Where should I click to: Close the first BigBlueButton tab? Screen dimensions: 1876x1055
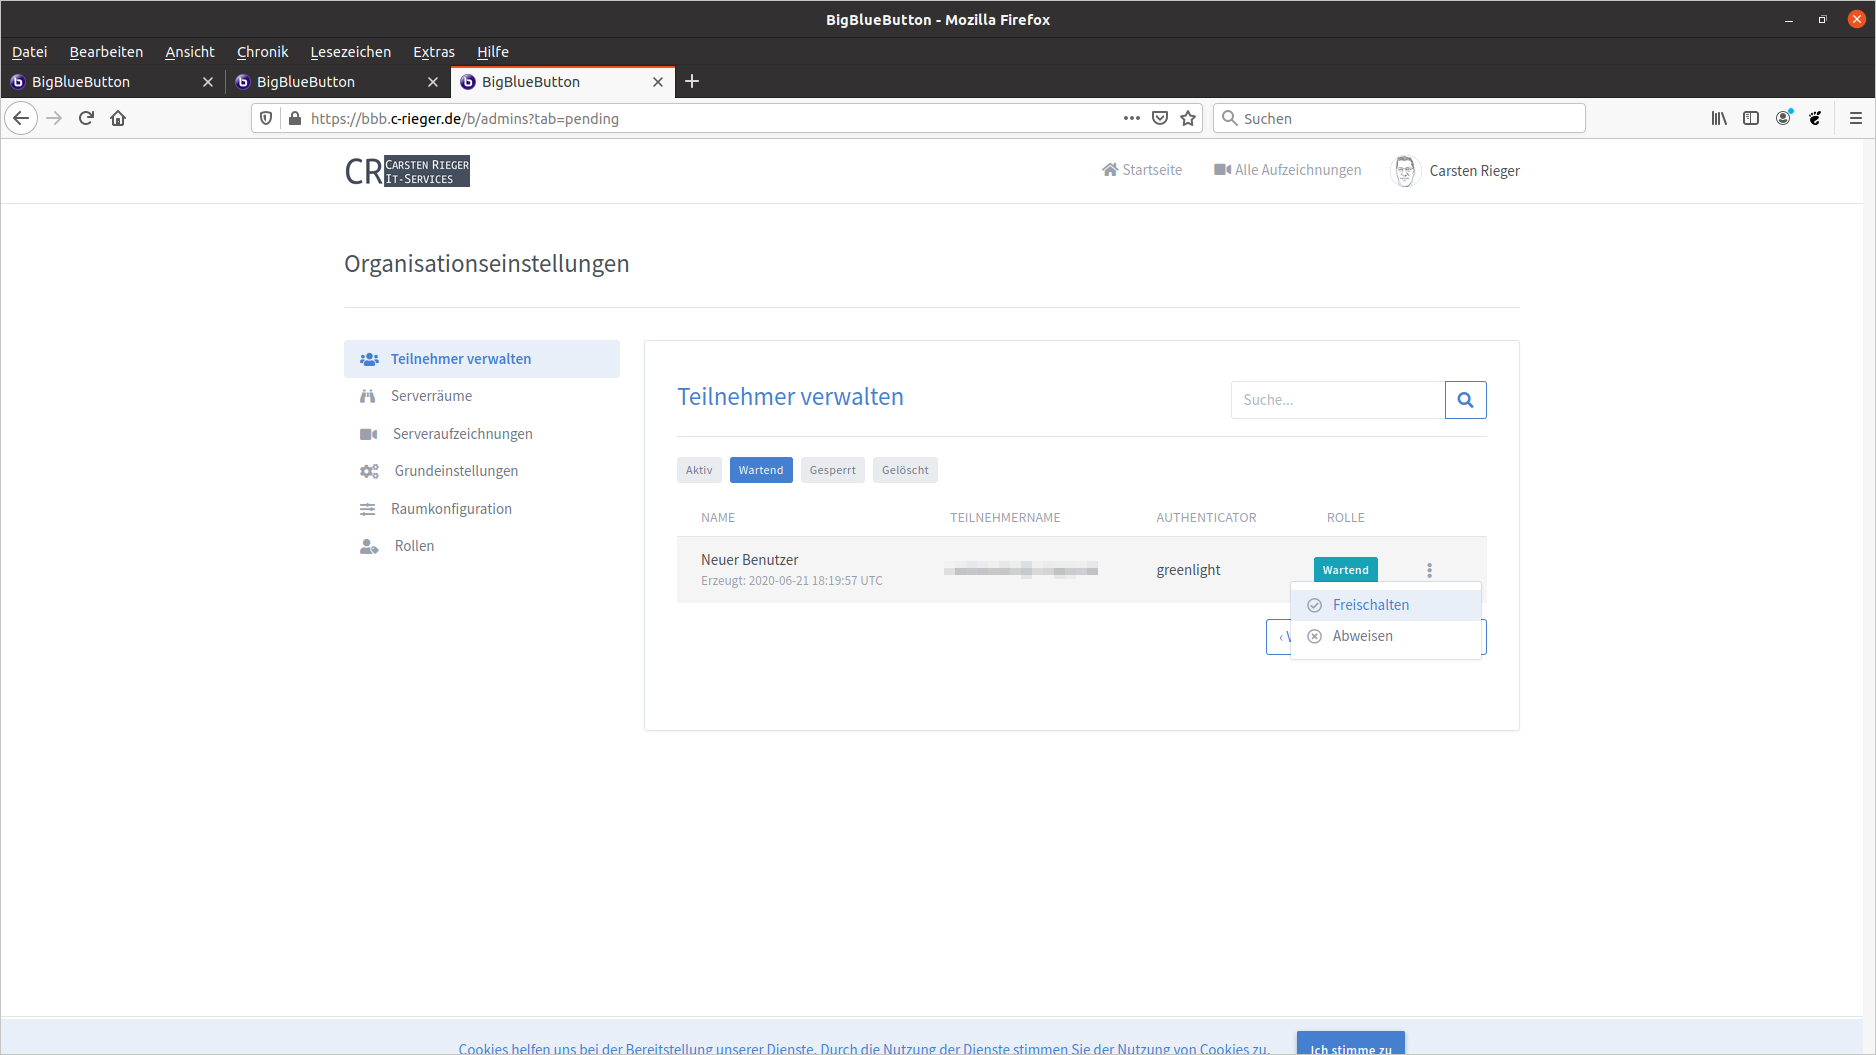[x=208, y=82]
